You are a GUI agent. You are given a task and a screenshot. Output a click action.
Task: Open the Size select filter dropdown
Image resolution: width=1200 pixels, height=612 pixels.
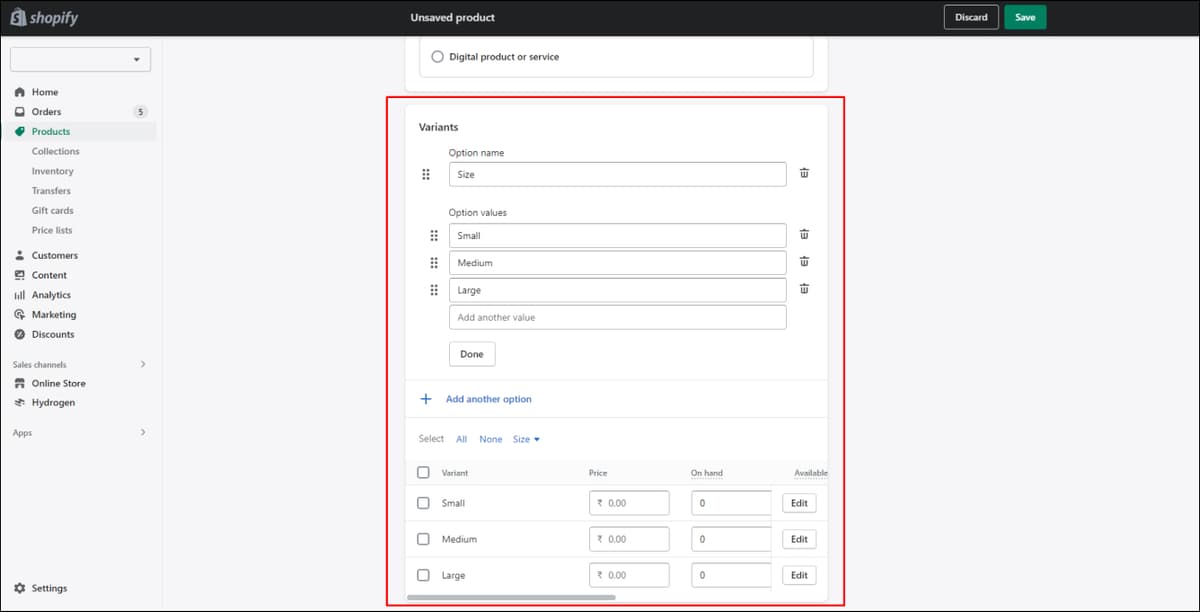526,439
